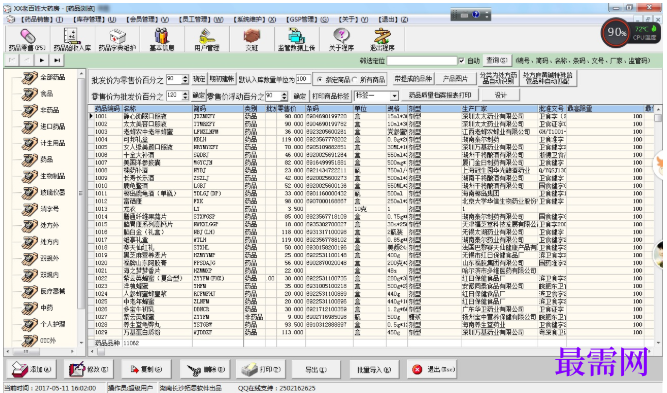The width and height of the screenshot is (667, 393).
Task: Click the next-record navigation arrow
Action: 42,60
